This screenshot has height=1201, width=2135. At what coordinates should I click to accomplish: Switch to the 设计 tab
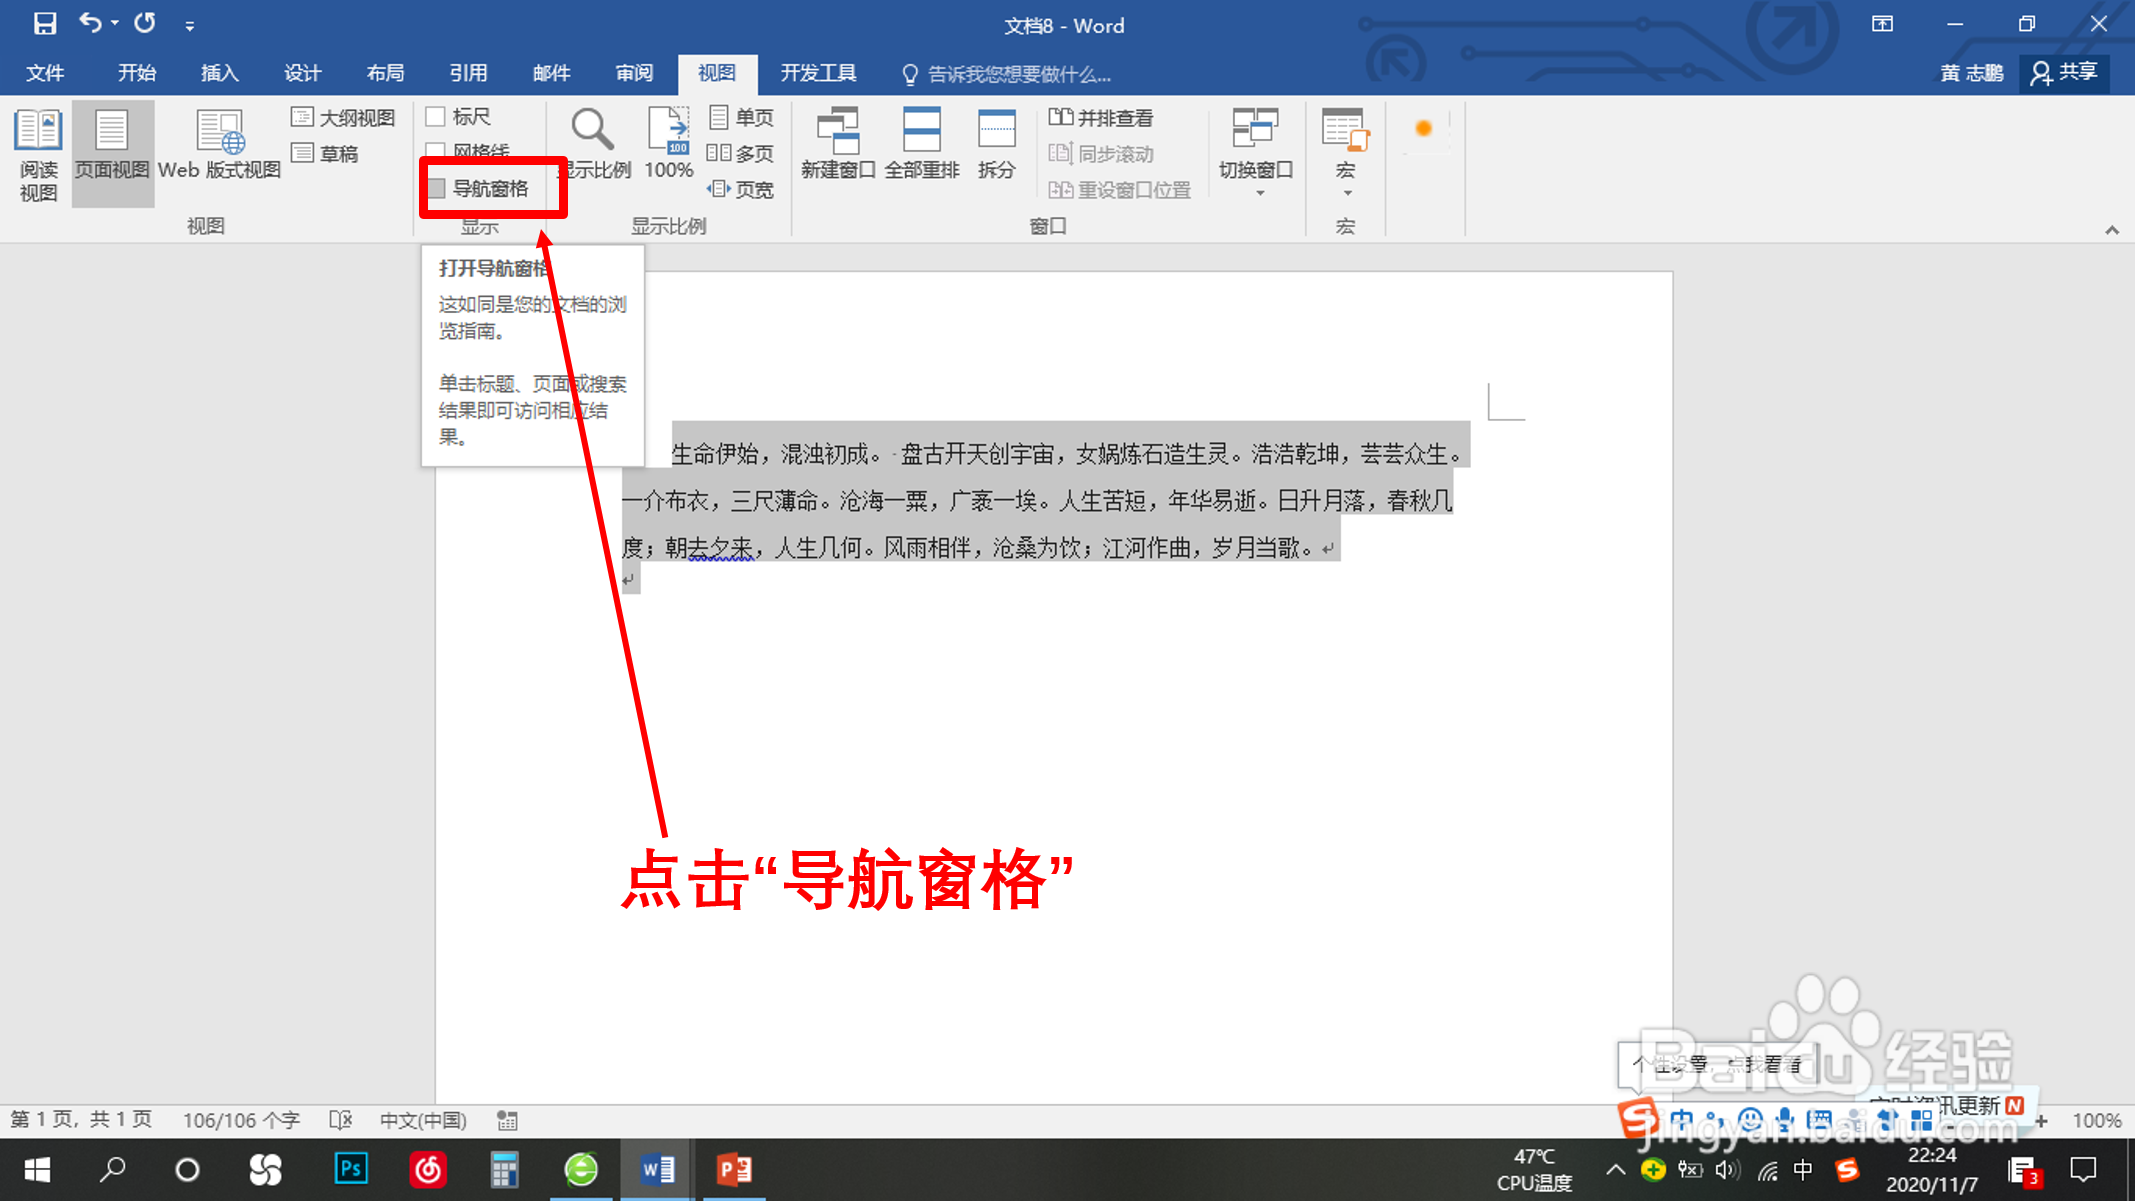[x=303, y=73]
